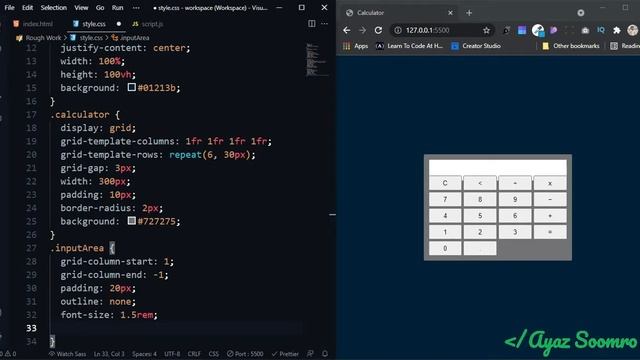Close the Calculator browser tab
The height and width of the screenshot is (360, 640).
450,13
